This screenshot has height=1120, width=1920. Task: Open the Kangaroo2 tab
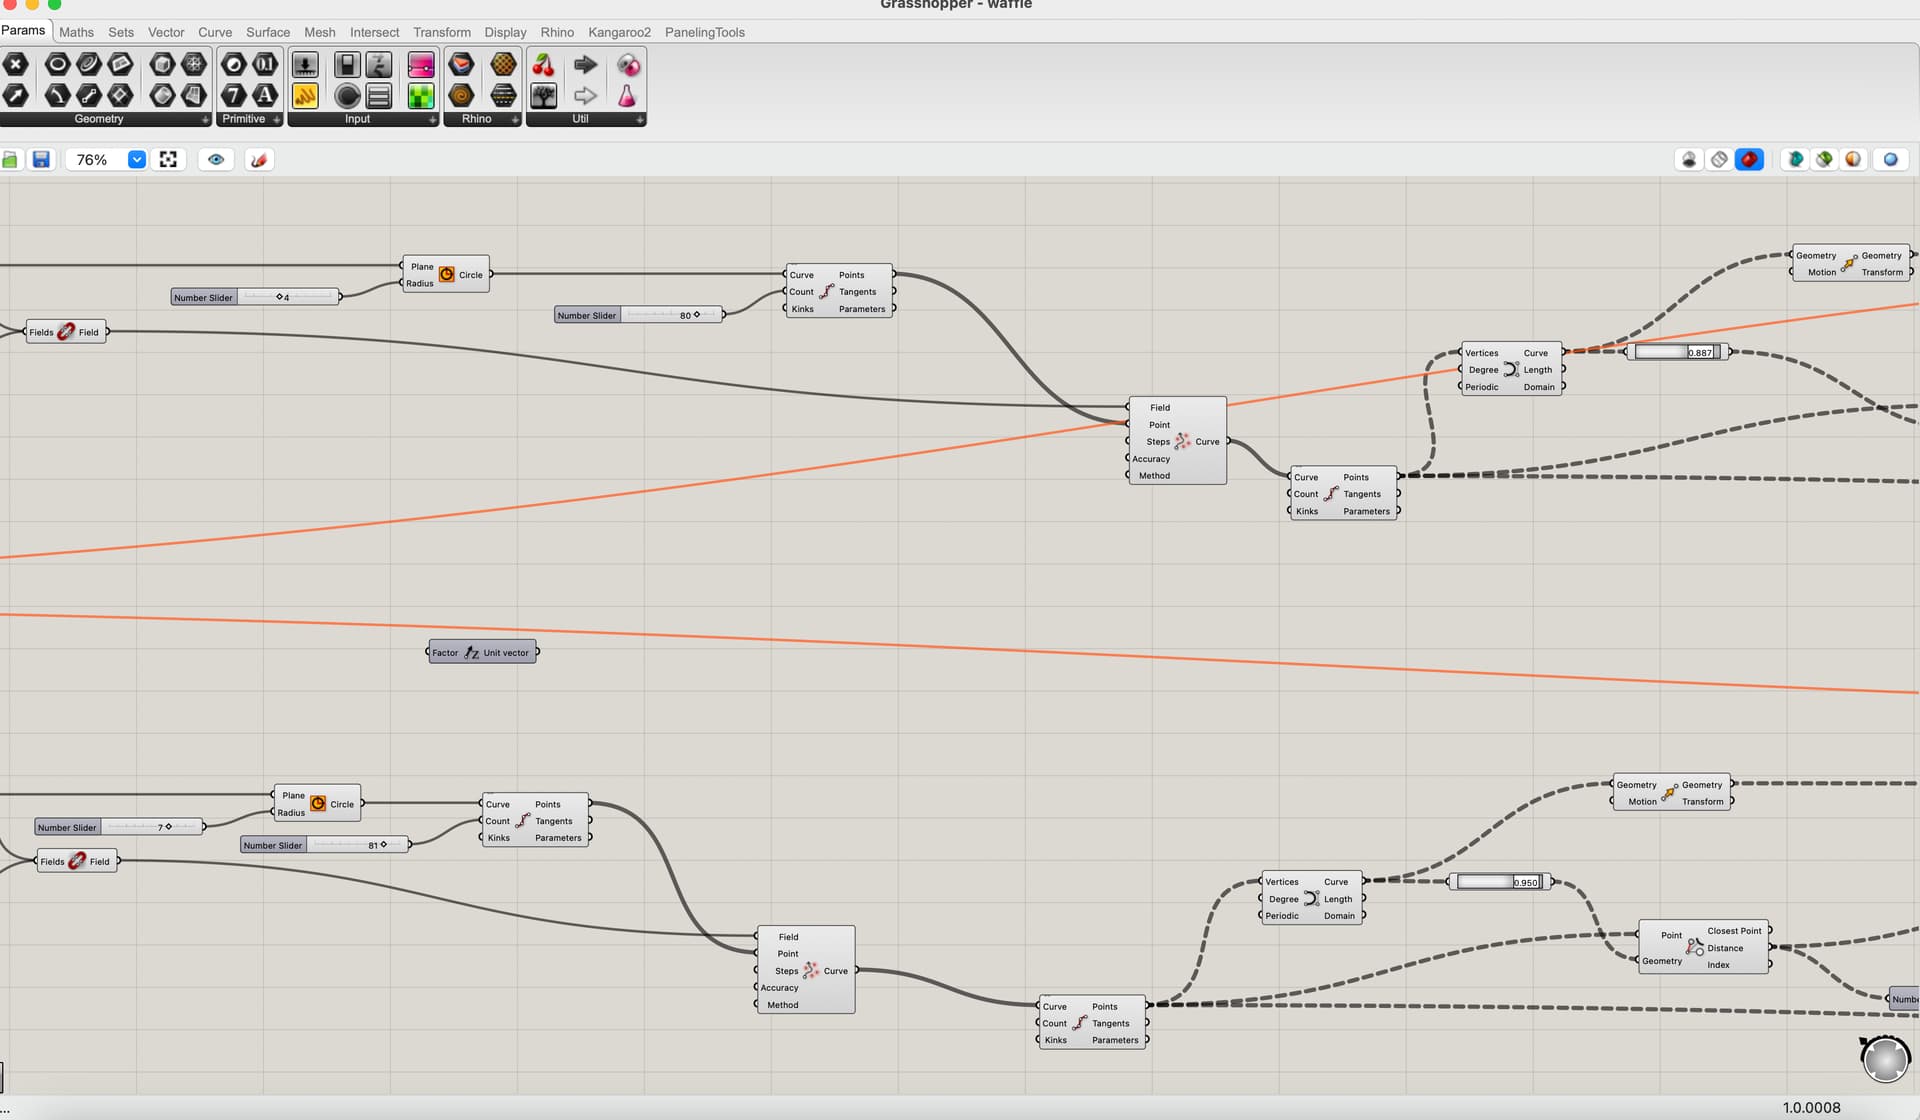point(619,32)
